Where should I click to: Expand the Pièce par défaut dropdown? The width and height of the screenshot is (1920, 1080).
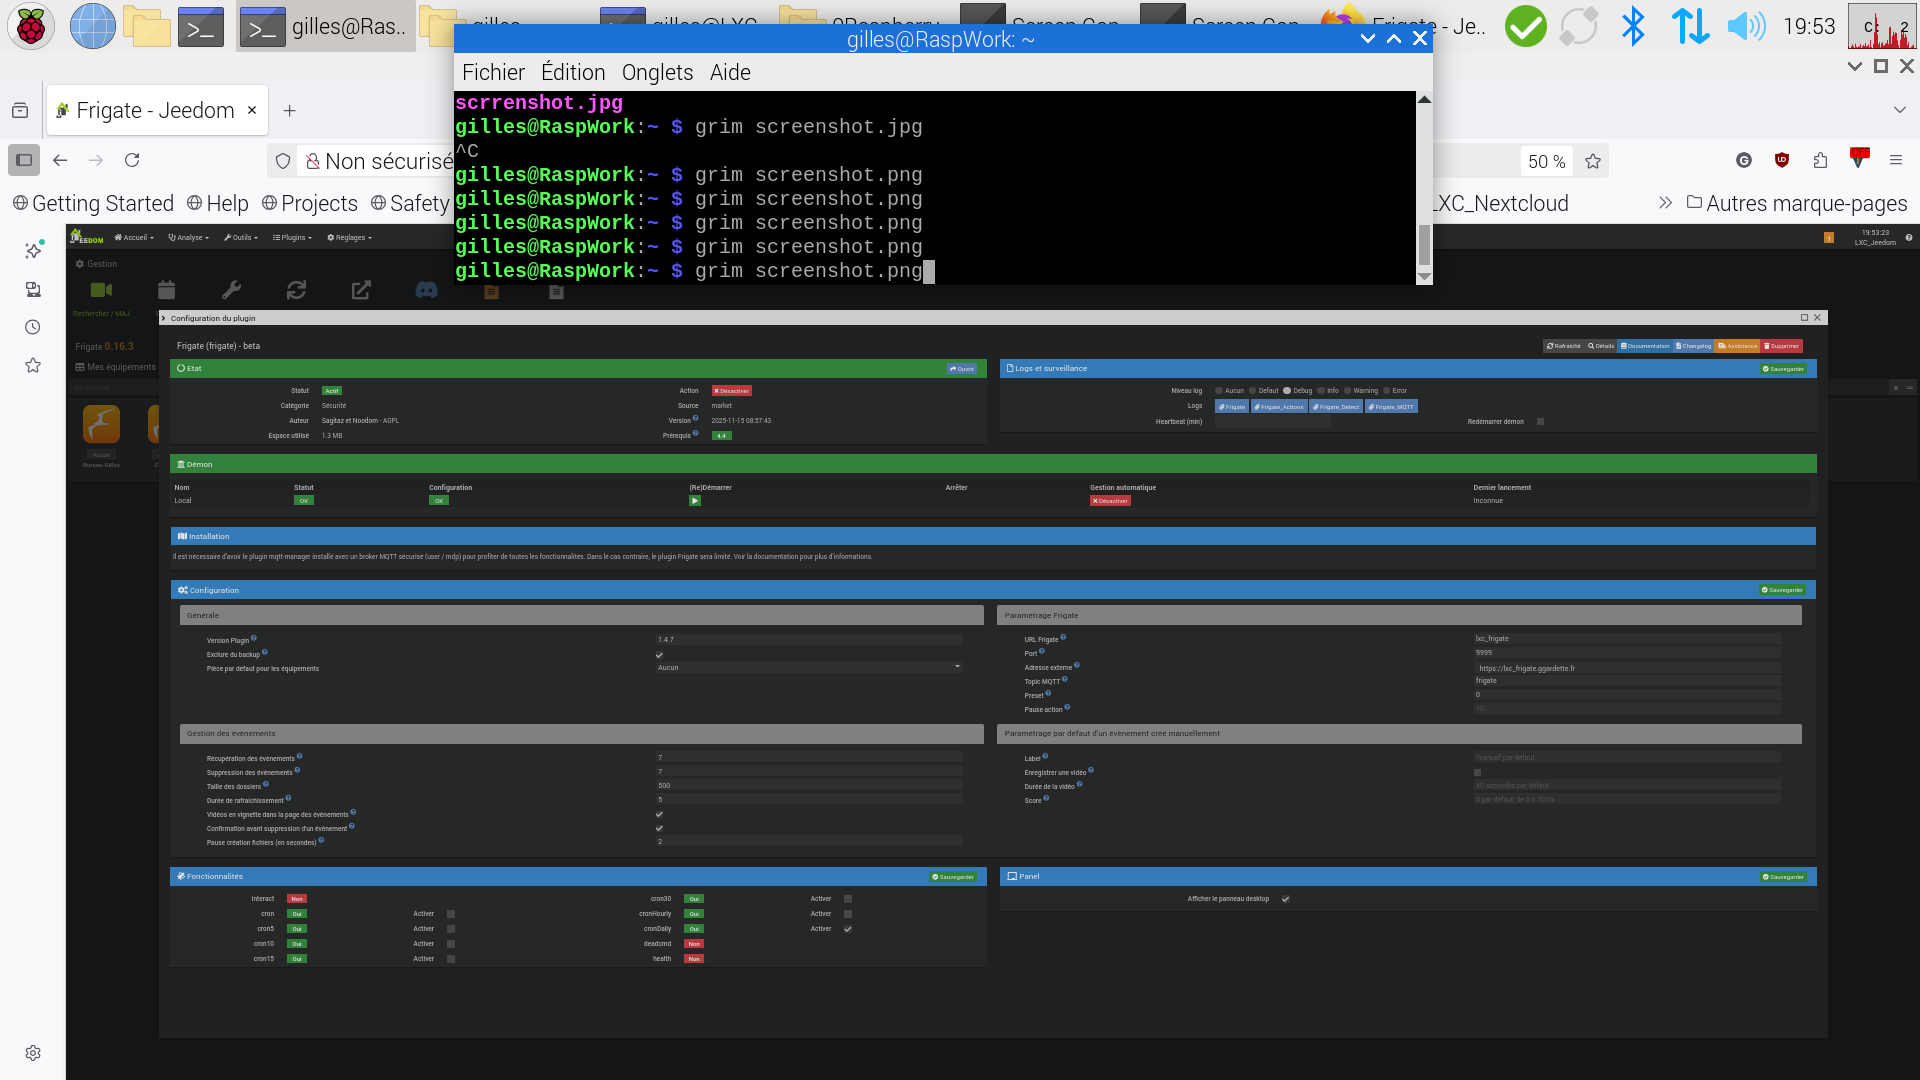click(x=809, y=668)
